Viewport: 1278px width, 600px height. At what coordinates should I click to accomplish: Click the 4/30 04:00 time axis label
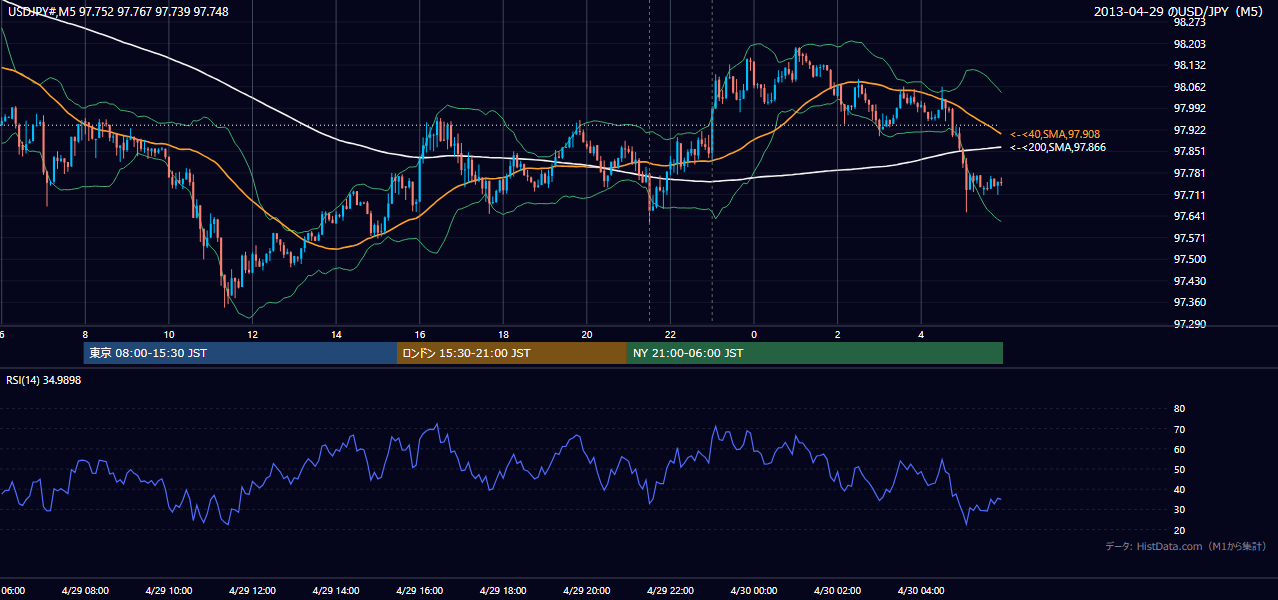[x=921, y=591]
